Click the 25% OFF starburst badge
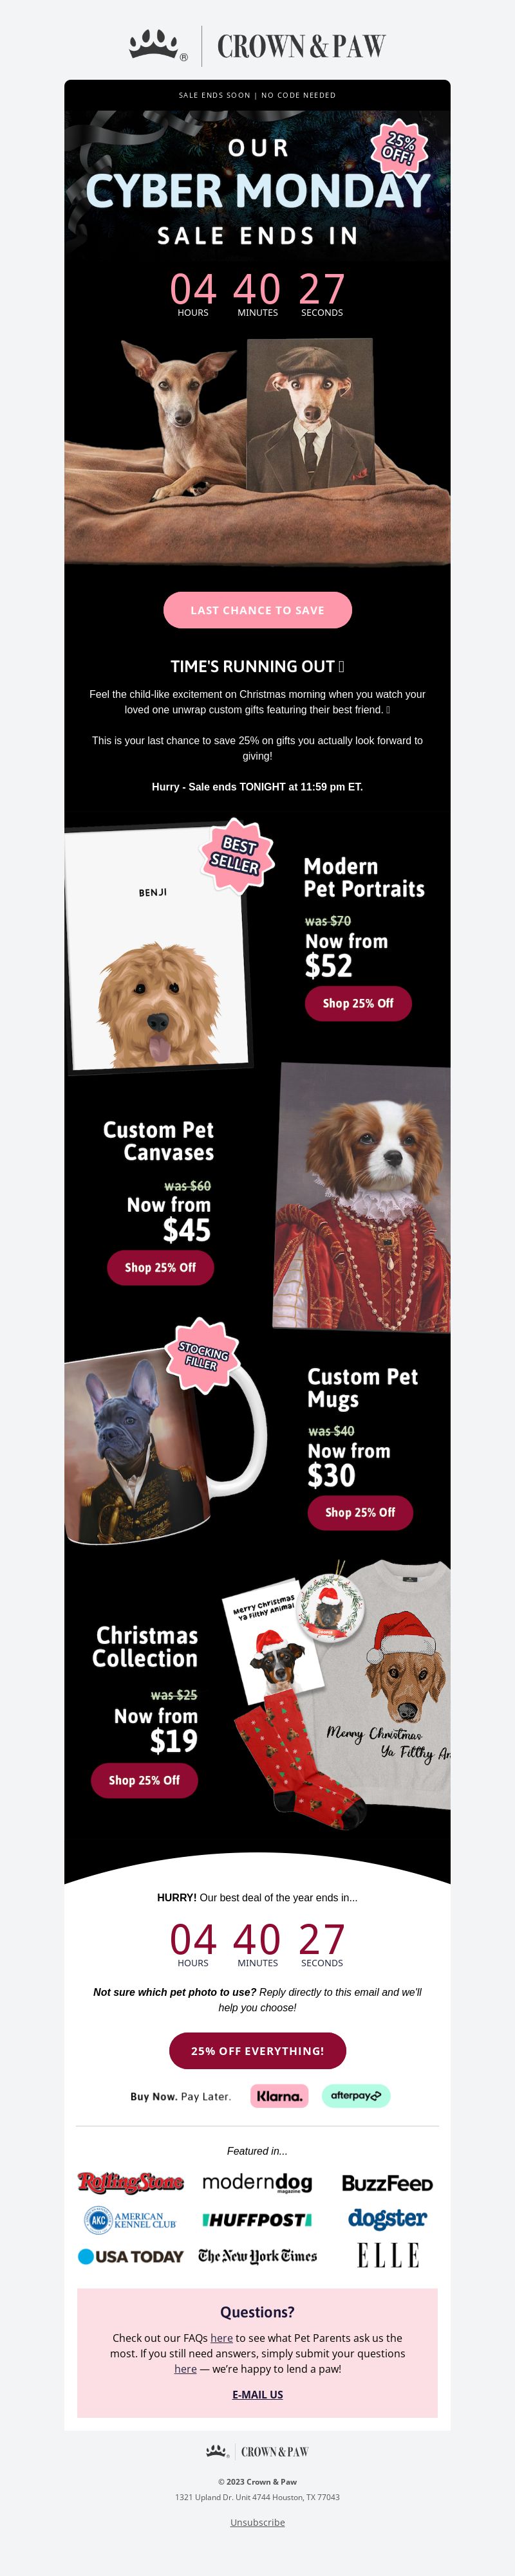The width and height of the screenshot is (515, 2576). pos(399,147)
